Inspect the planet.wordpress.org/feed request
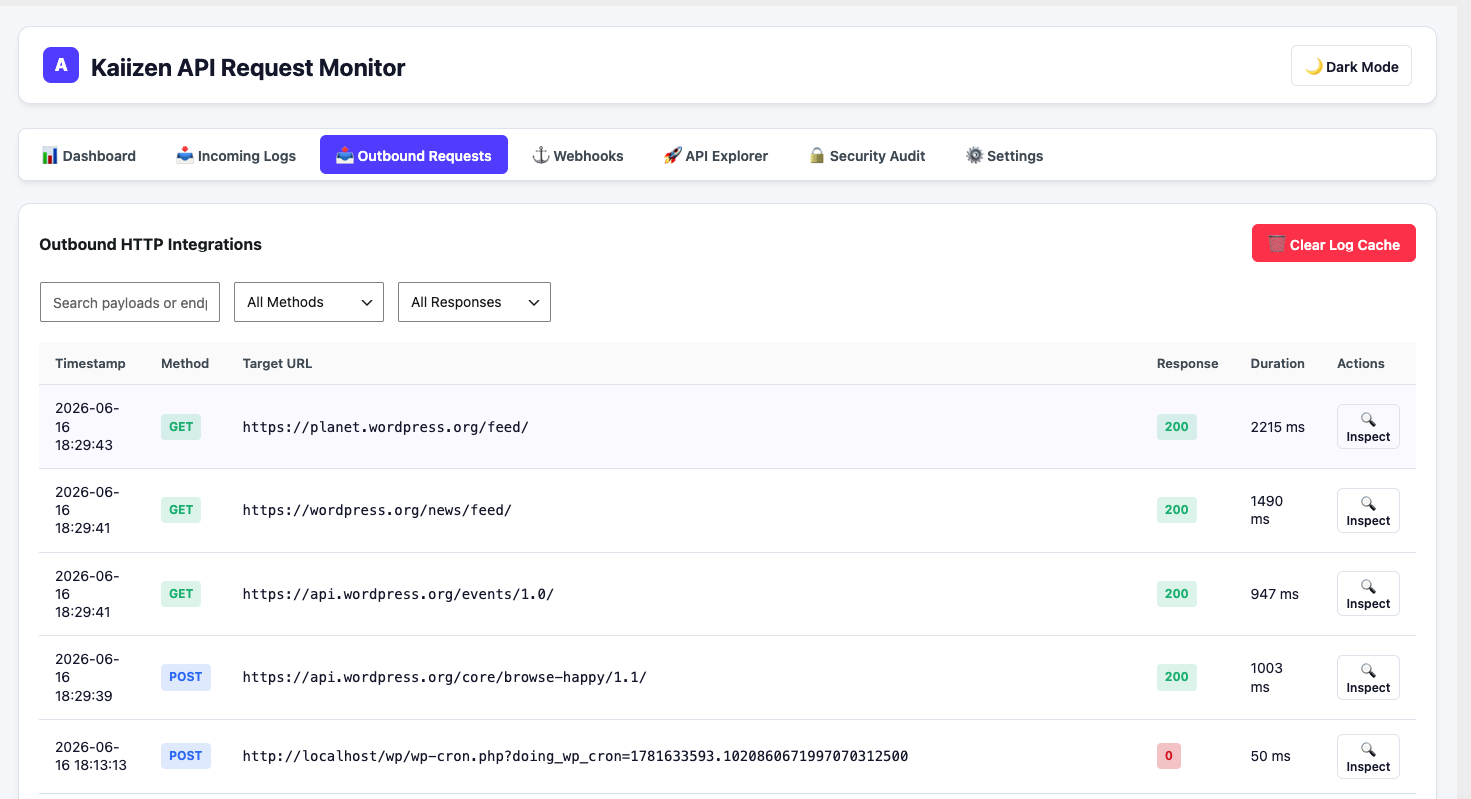 pyautogui.click(x=1368, y=426)
